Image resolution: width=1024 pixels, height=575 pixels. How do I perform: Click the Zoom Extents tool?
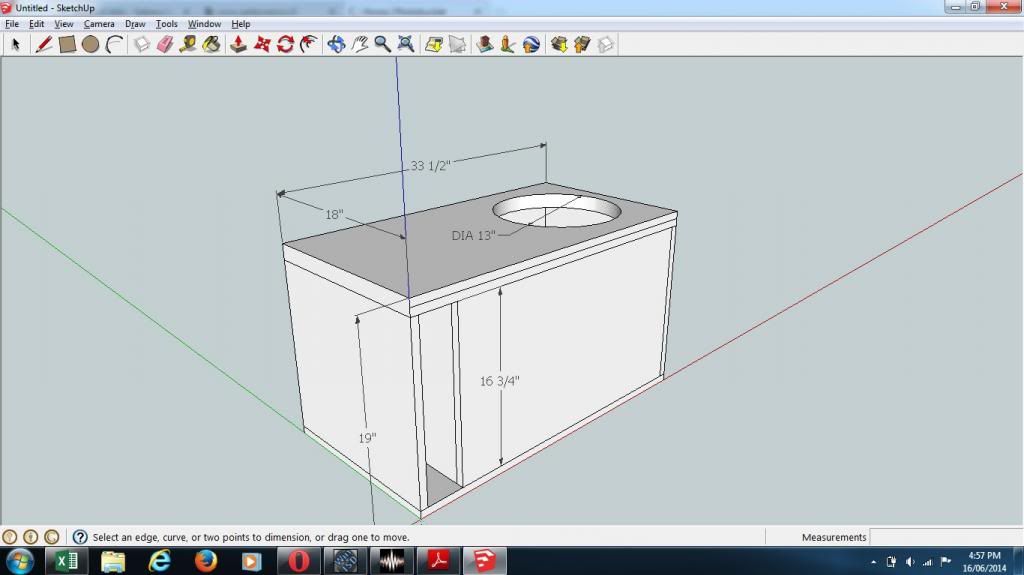(406, 44)
